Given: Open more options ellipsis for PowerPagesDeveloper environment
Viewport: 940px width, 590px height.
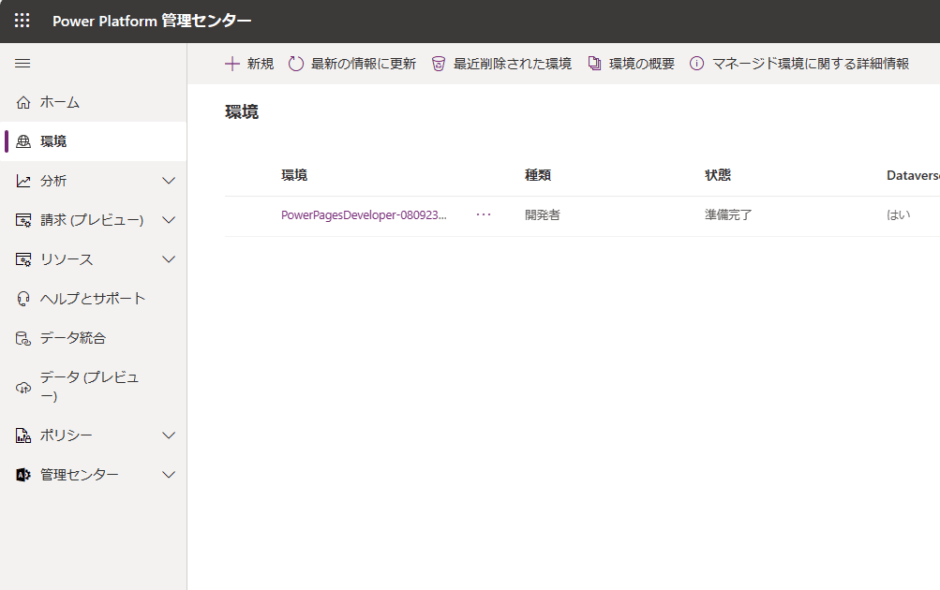Looking at the screenshot, I should pos(484,215).
